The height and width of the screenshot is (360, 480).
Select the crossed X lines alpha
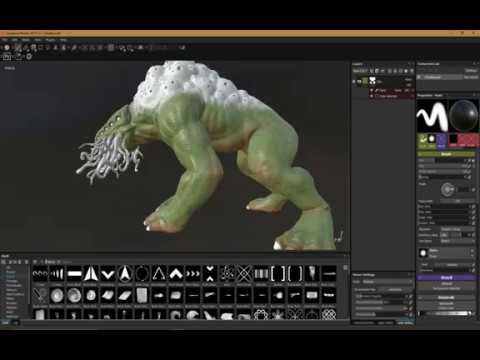coord(244,274)
